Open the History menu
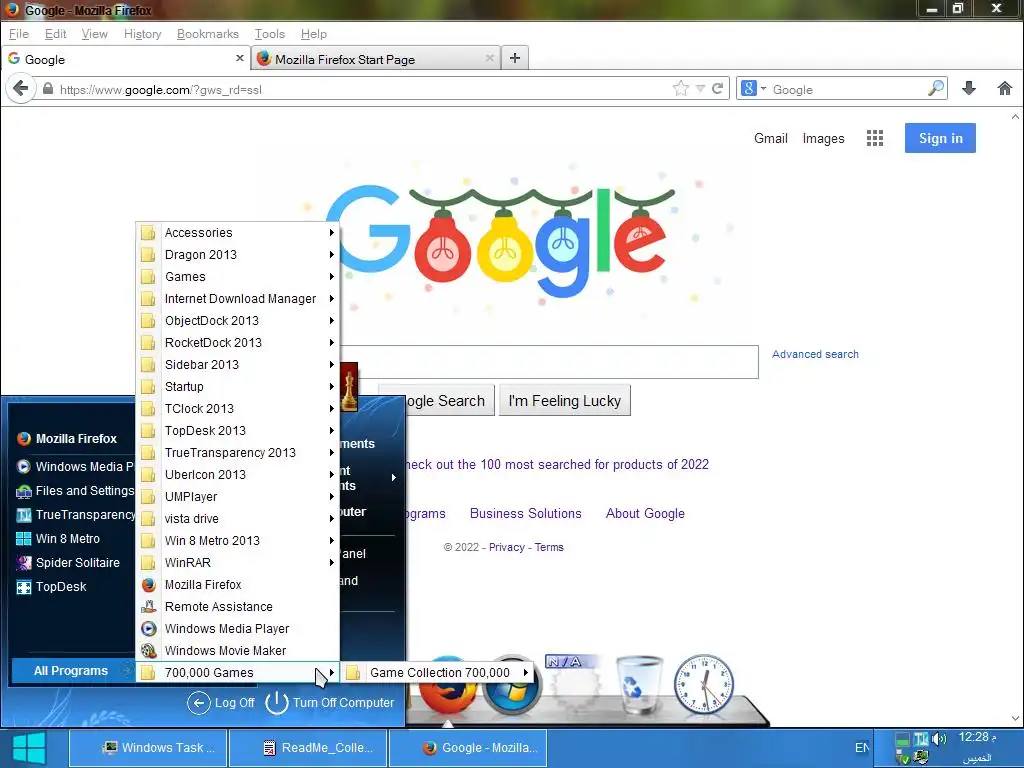This screenshot has width=1024, height=768. click(x=142, y=34)
